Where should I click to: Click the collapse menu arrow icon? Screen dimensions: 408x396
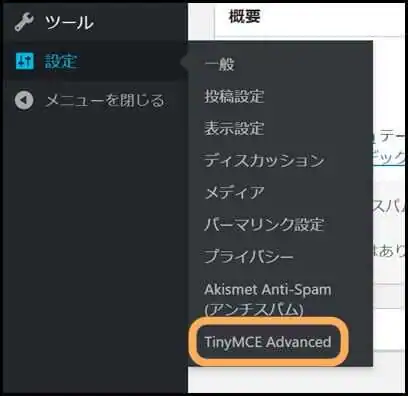(24, 100)
